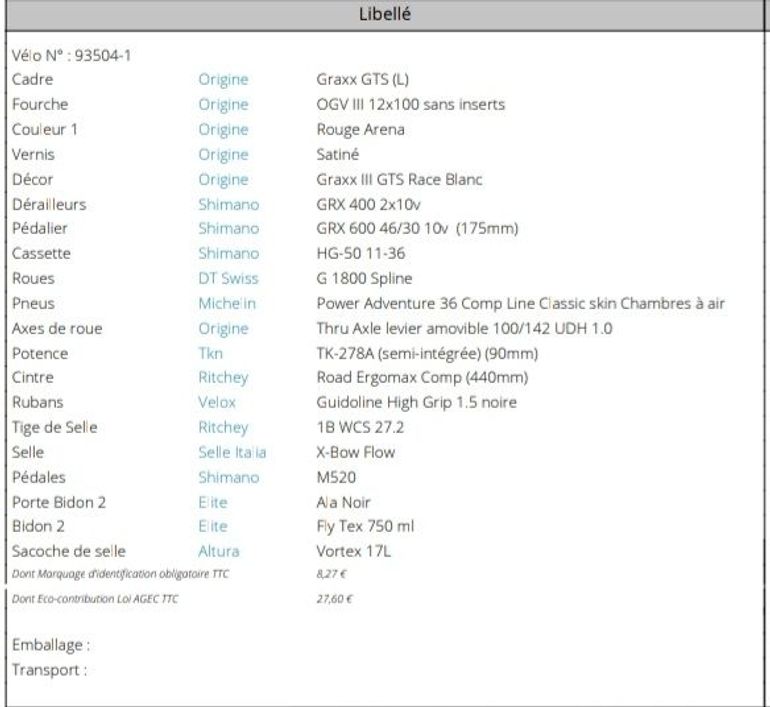Click Origine in Axes de roue row
Screen dimensions: 770x707
tap(223, 329)
